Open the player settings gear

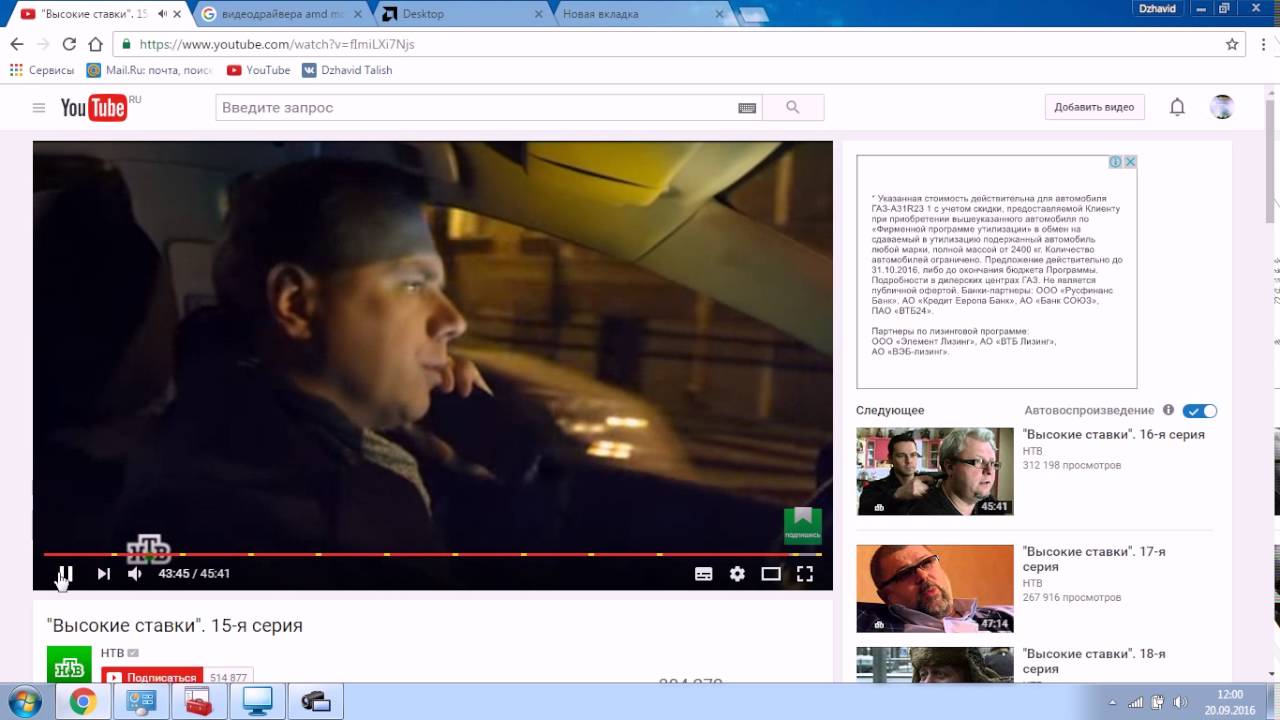(737, 574)
